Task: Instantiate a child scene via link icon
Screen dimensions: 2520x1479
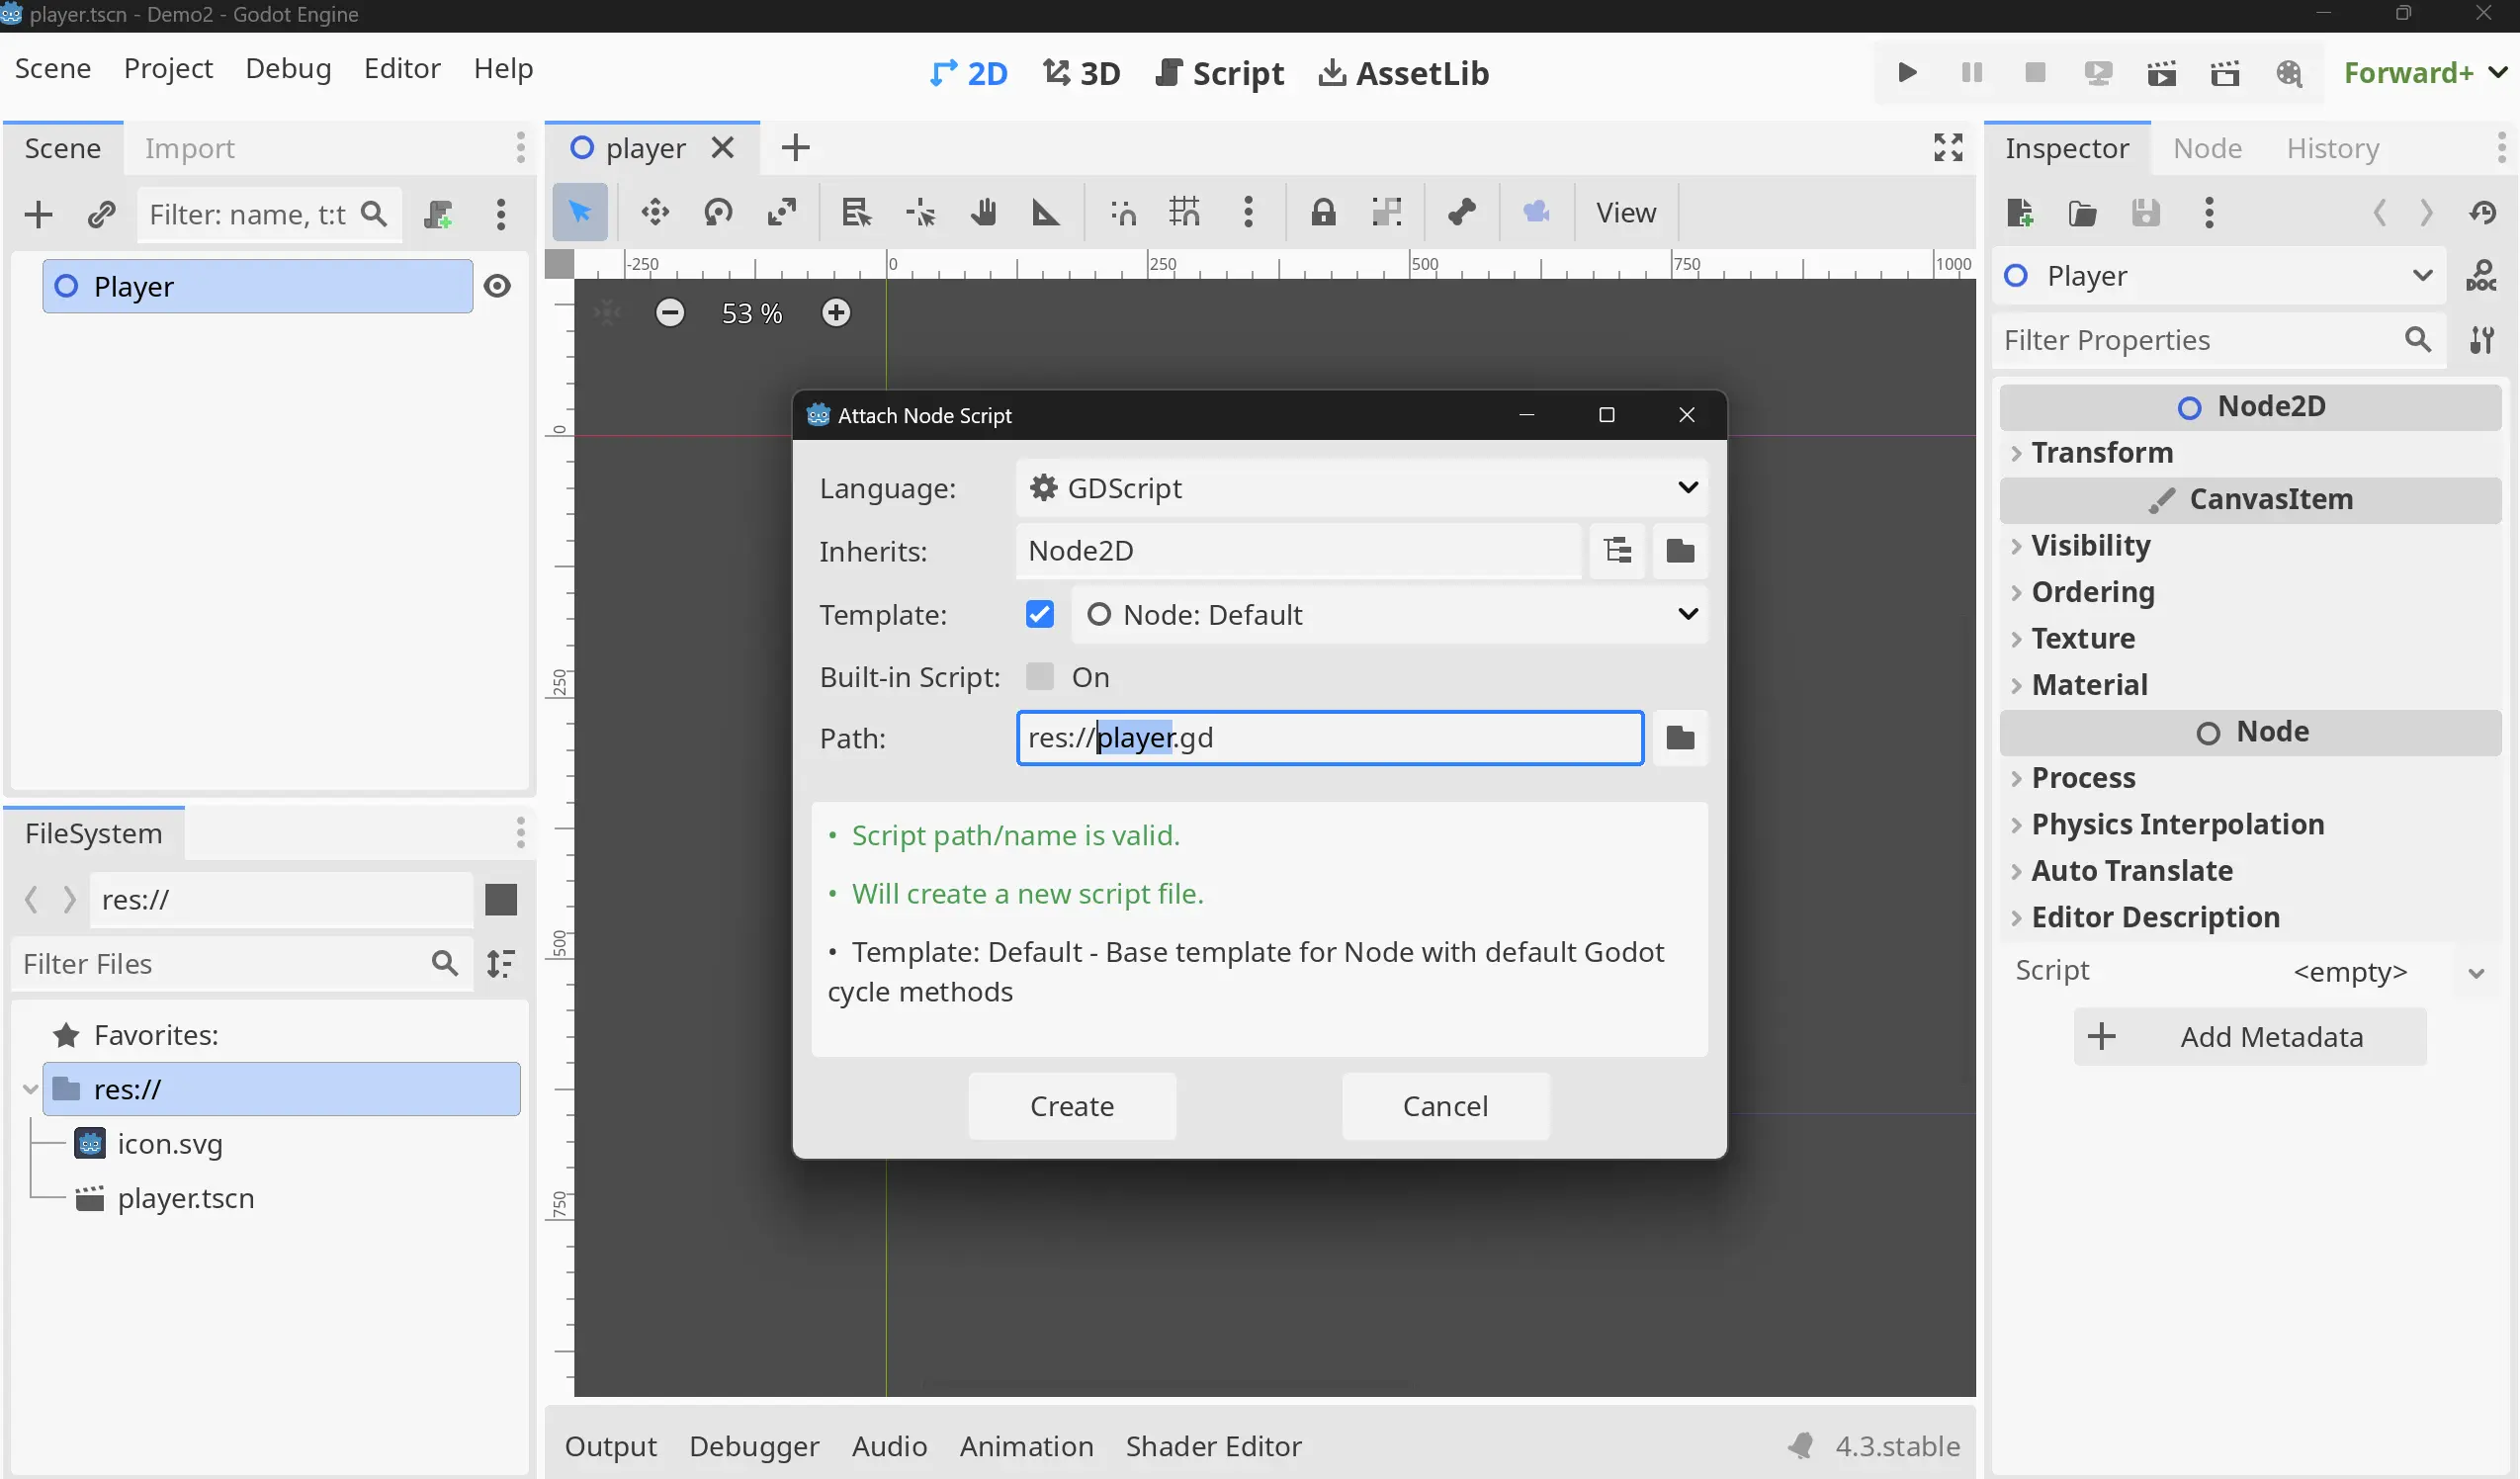Action: [x=101, y=214]
